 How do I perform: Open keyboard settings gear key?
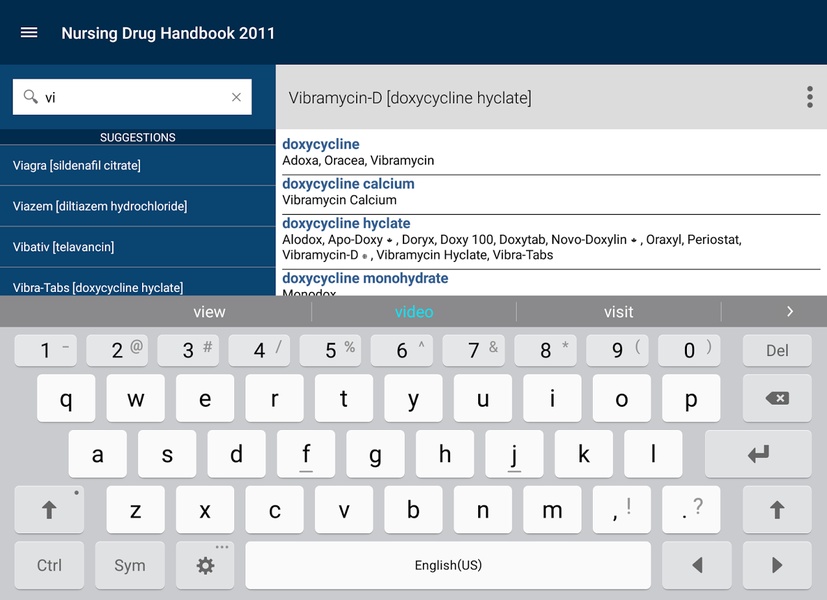[x=205, y=565]
